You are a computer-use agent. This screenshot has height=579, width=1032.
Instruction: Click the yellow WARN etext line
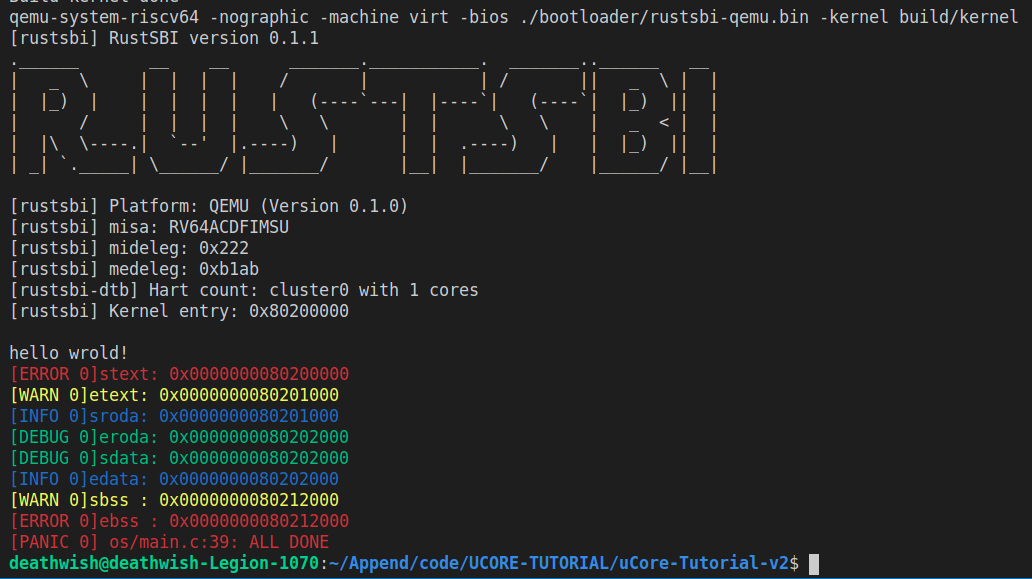174,395
